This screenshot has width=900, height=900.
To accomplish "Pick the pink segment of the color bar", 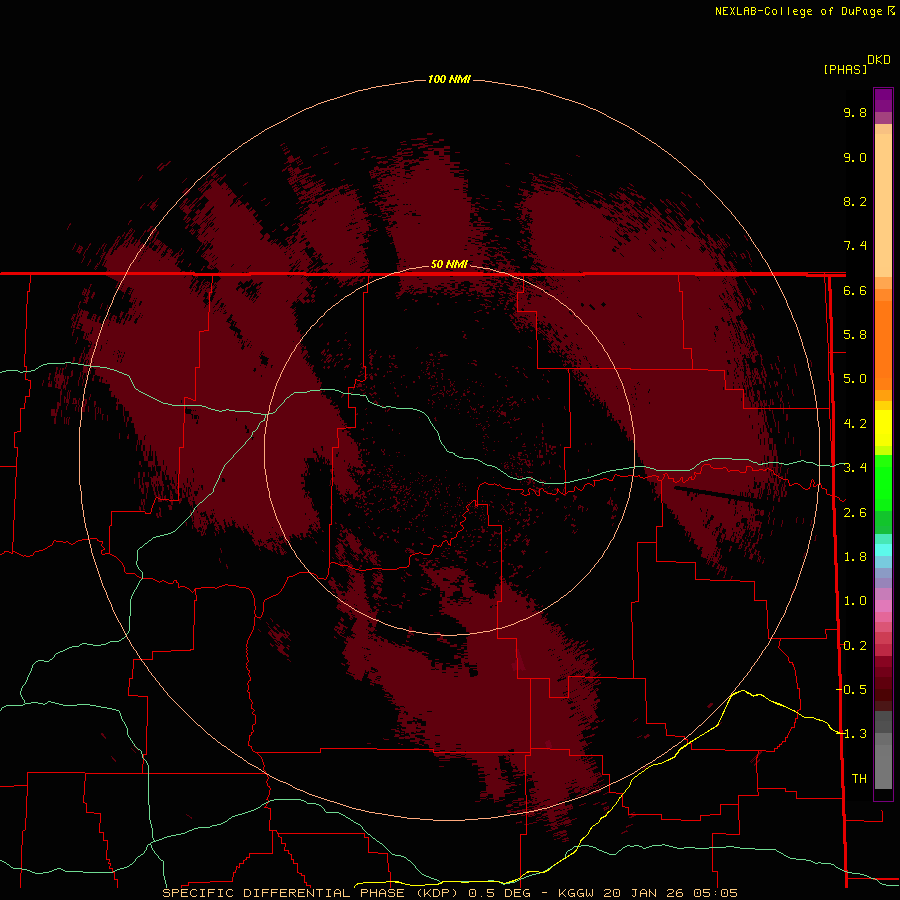I will tap(883, 606).
